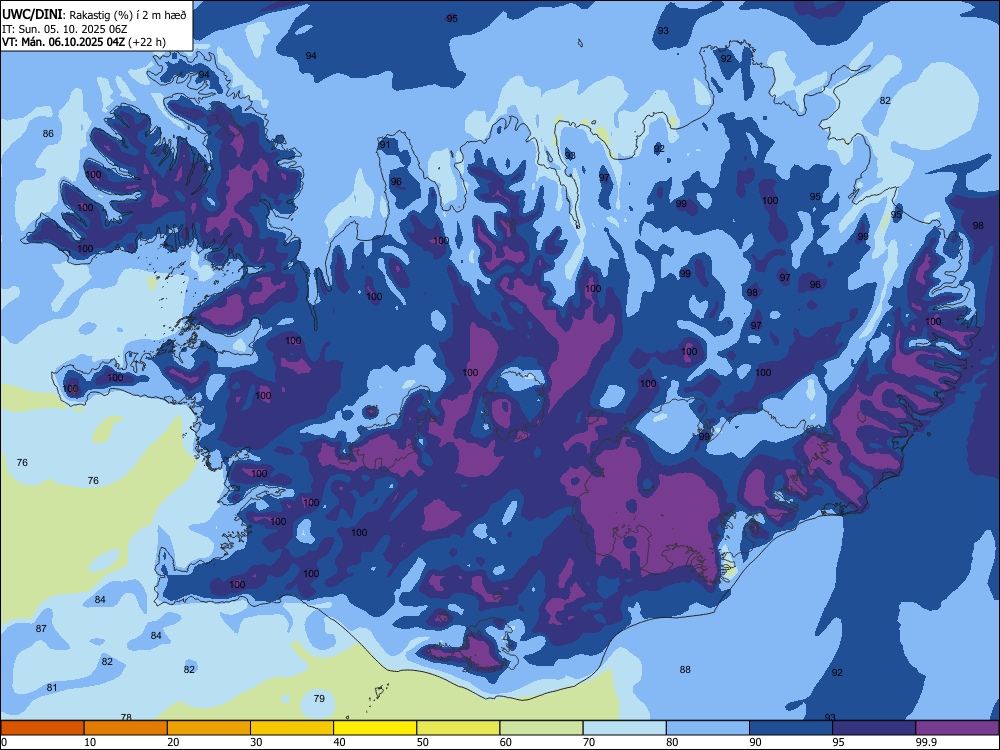Click the humidity value '88' southeast of the coast

(x=685, y=670)
